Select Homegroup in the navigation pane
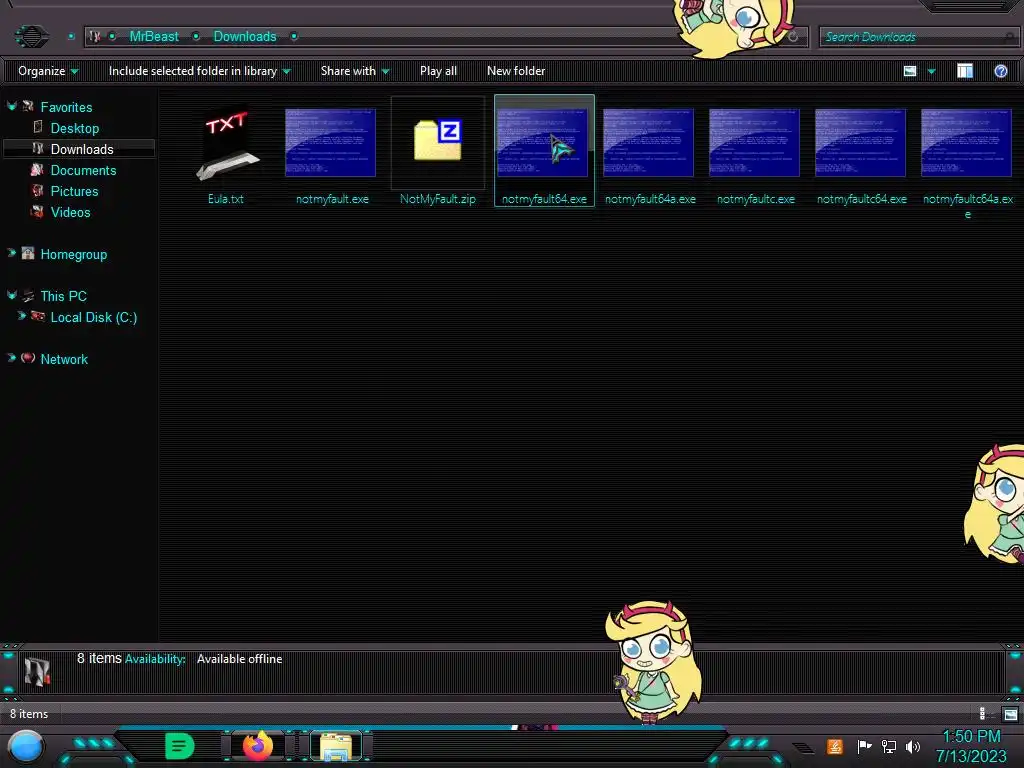1024x768 pixels. coord(73,254)
